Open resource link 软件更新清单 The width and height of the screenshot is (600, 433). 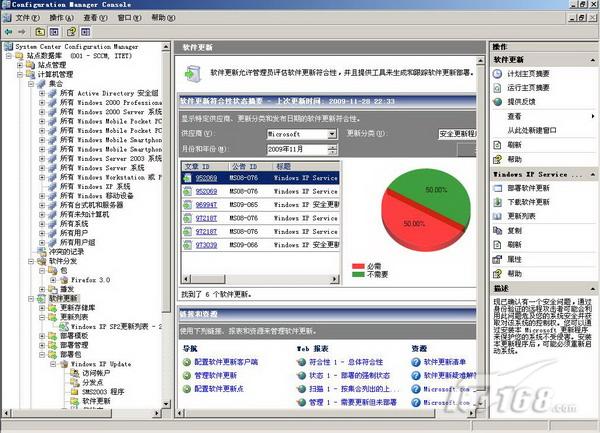click(x=445, y=362)
